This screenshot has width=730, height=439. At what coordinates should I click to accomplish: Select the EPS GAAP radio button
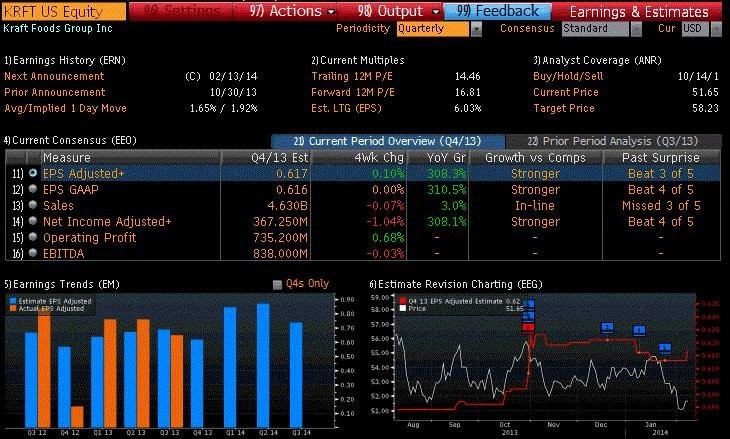(33, 189)
